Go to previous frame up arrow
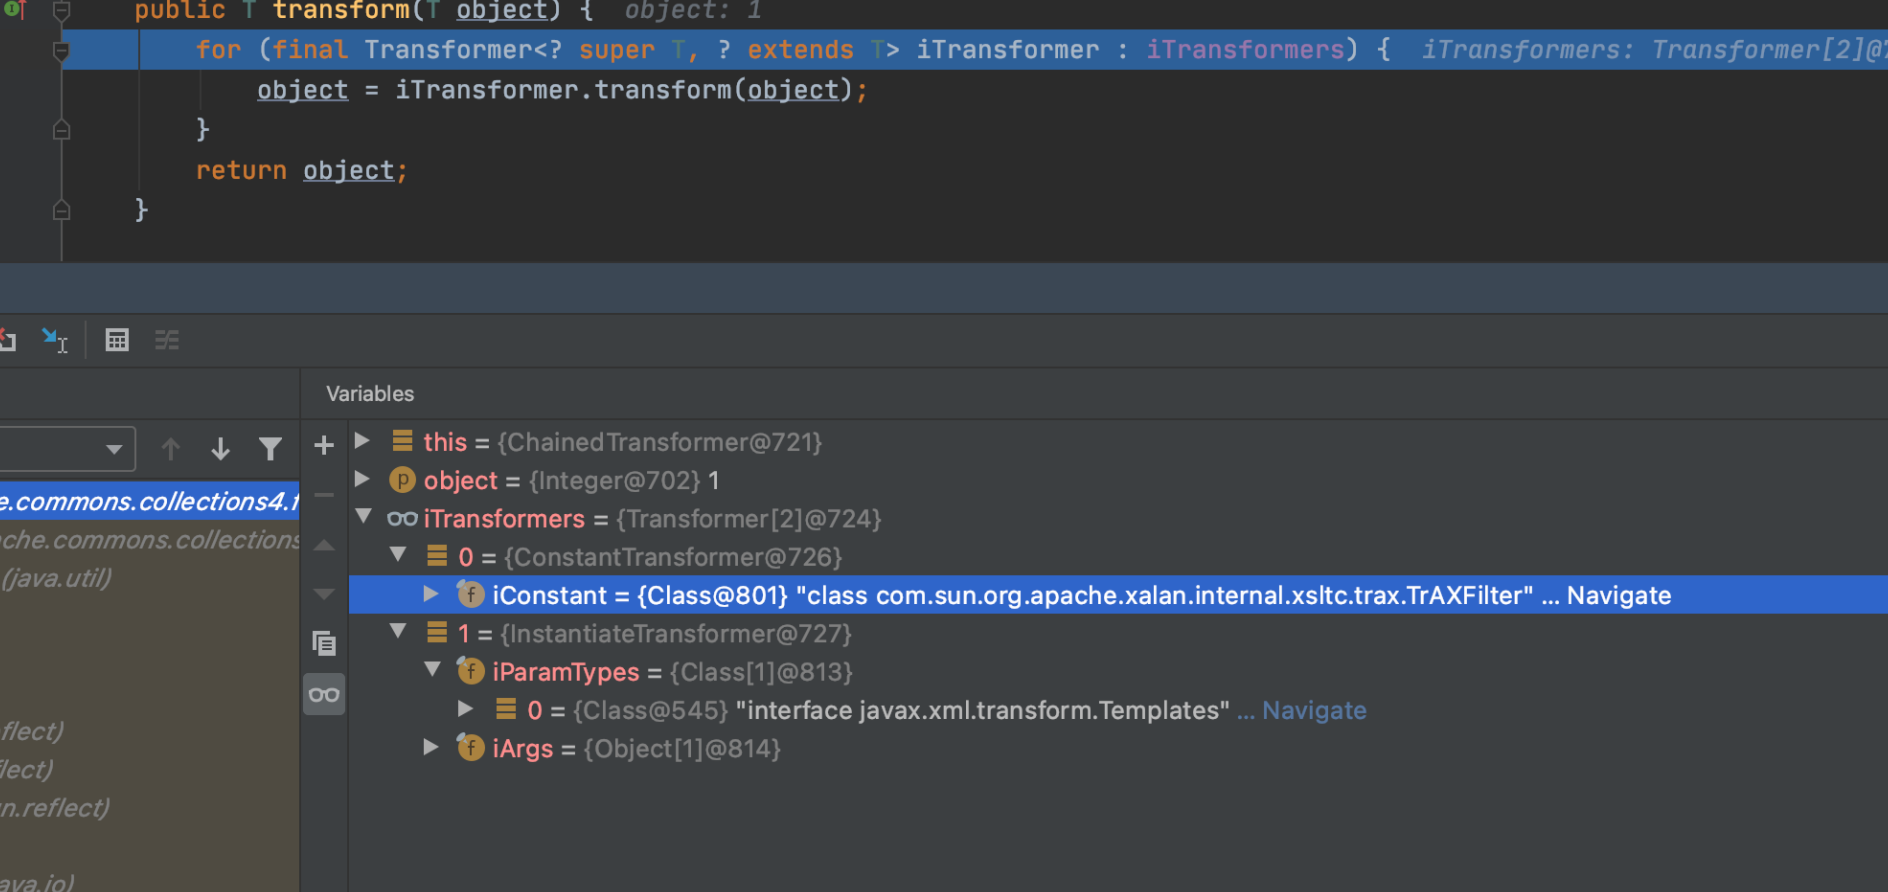The height and width of the screenshot is (892, 1888). (x=171, y=449)
